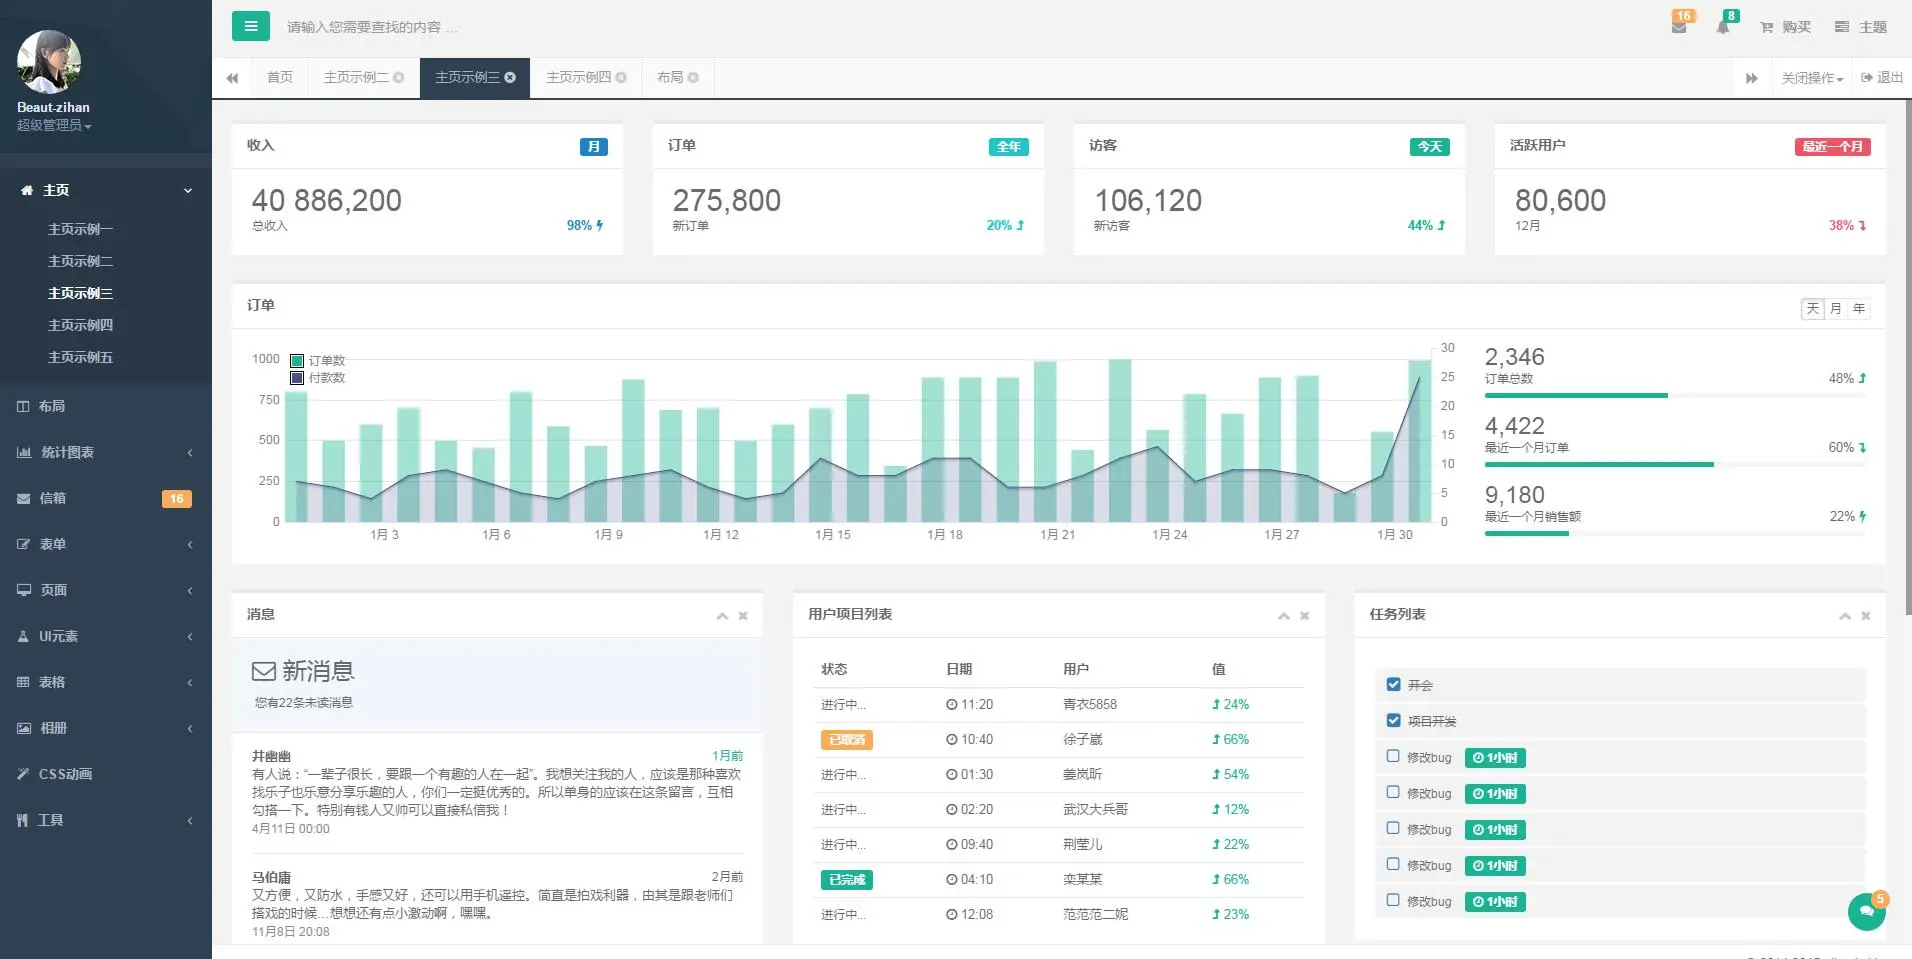Toggle the sidebar with the hamburger menu button
The height and width of the screenshot is (959, 1912).
(250, 26)
